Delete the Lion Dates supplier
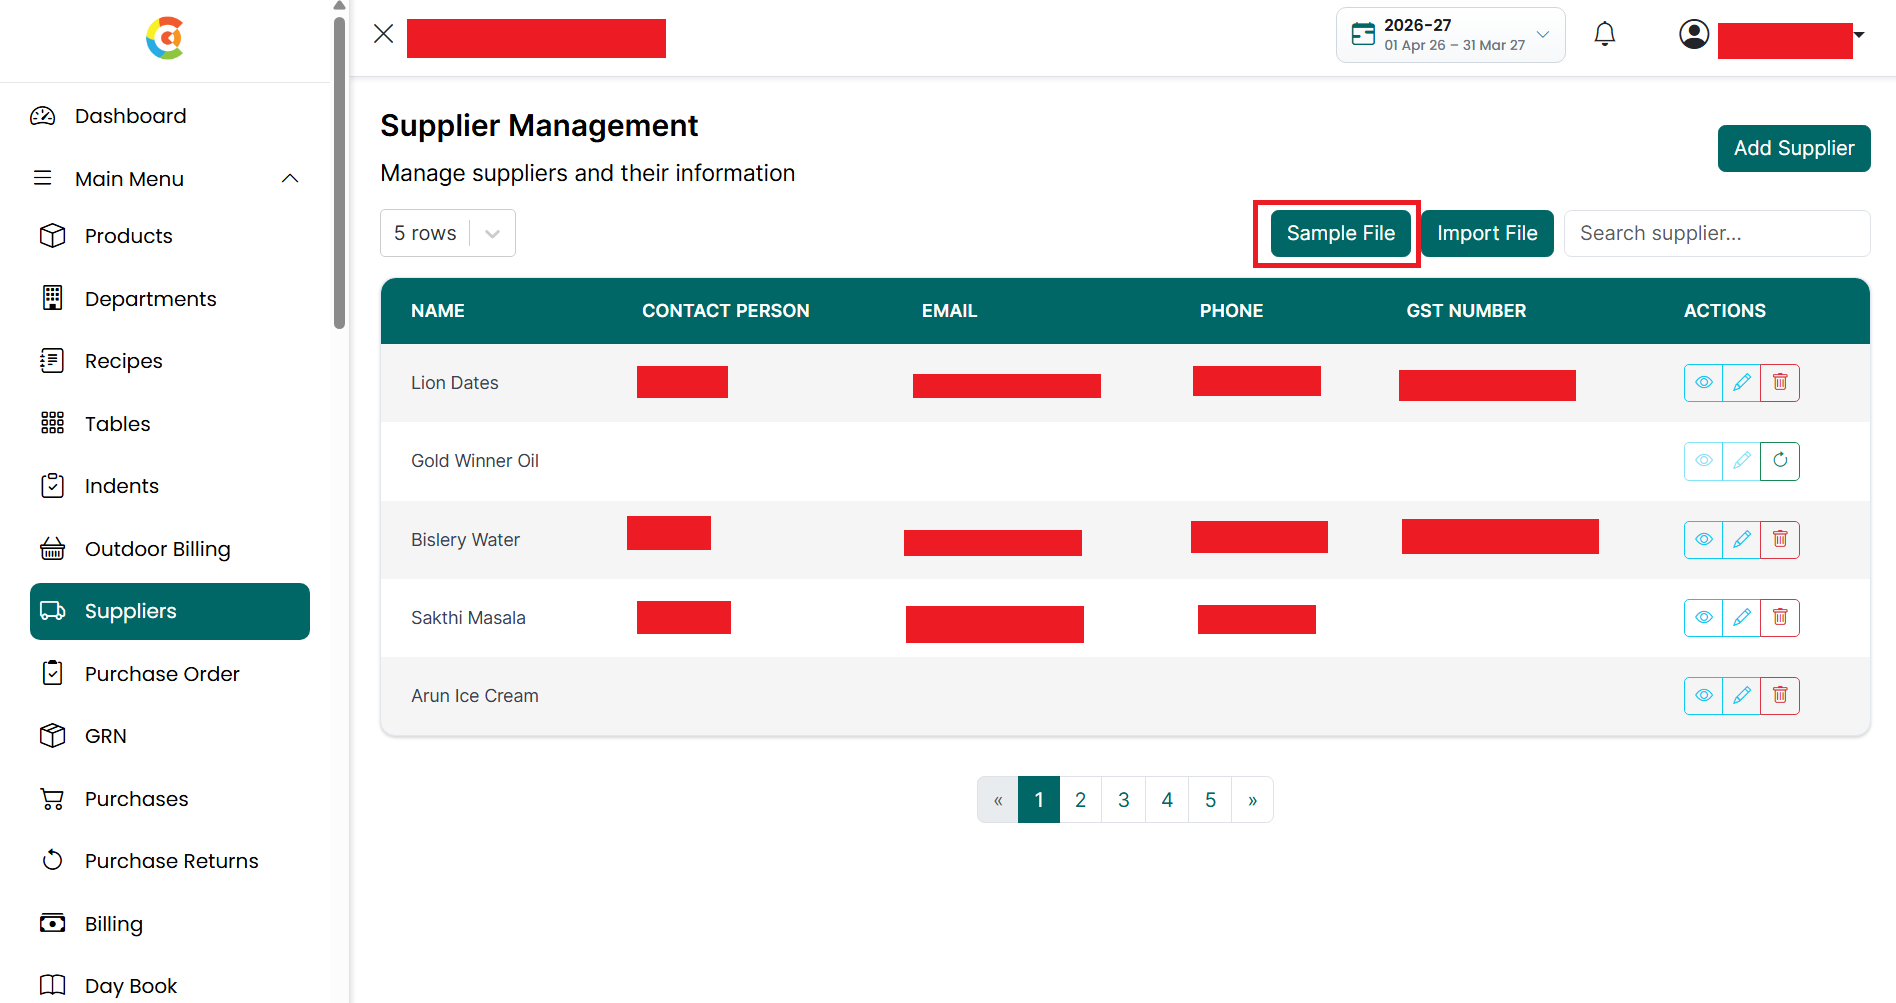Screen dimensions: 1896x1003 click(1780, 382)
